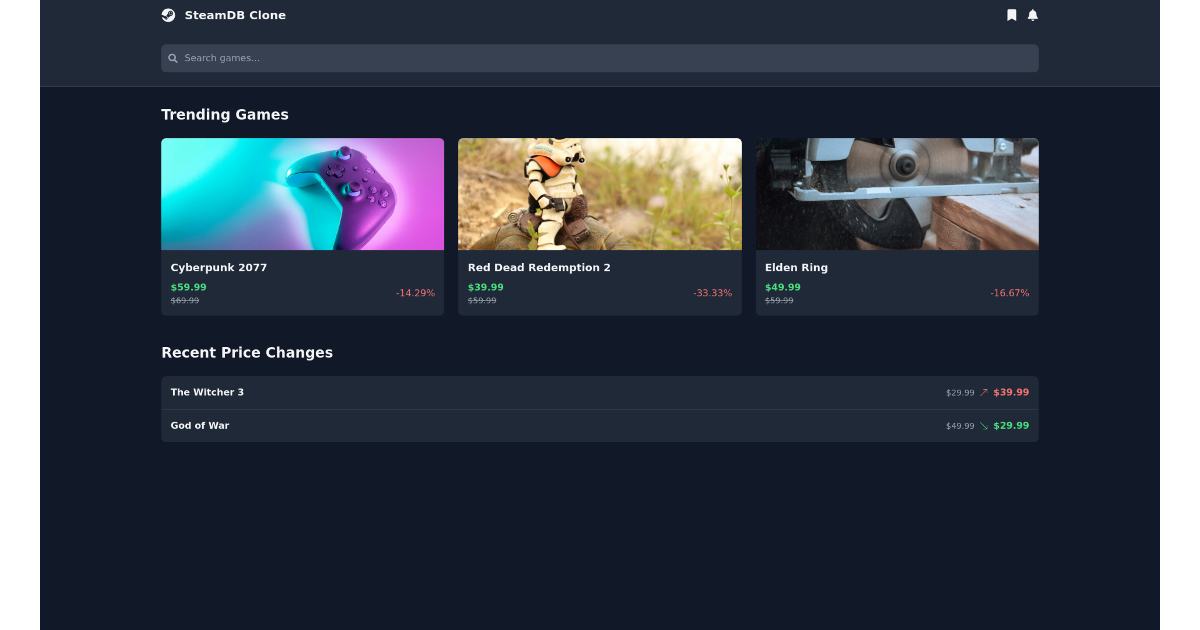Open the Red Dead Redemption 2 game card
Image resolution: width=1200 pixels, height=630 pixels.
[x=599, y=226]
